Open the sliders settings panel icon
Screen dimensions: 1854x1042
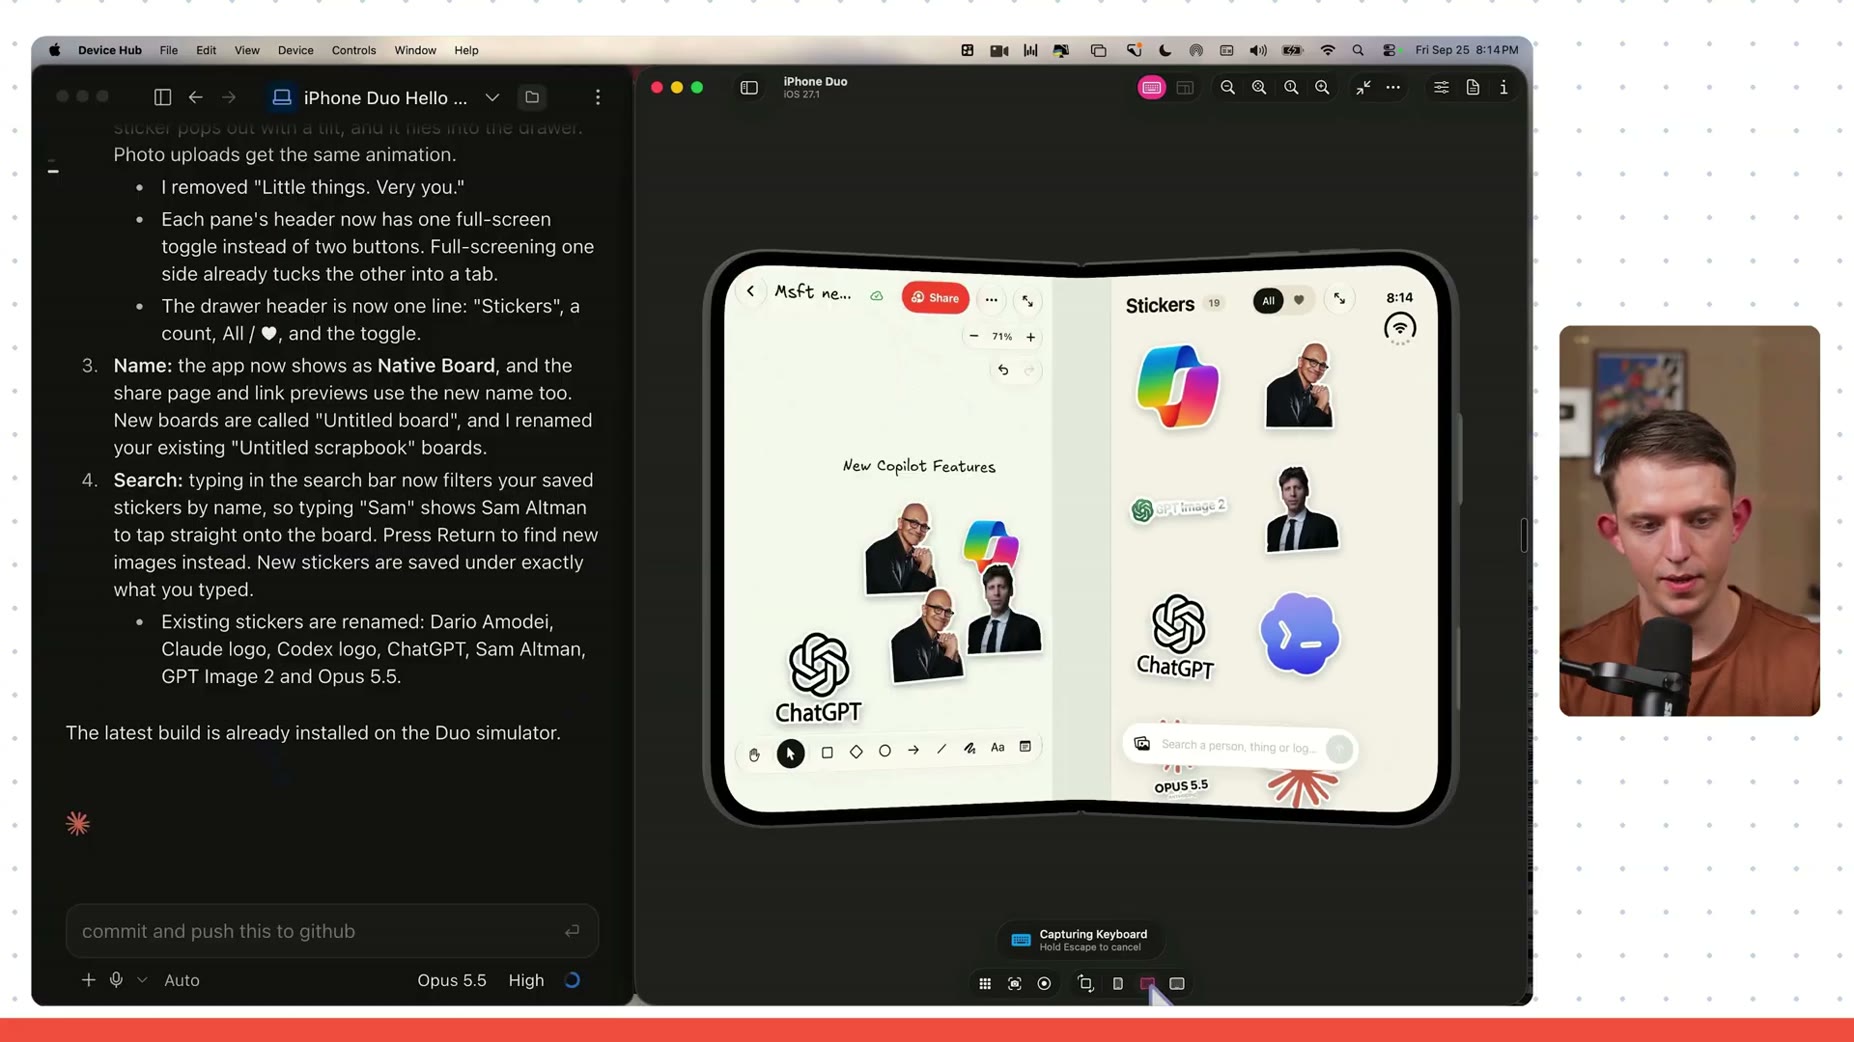tap(1441, 88)
